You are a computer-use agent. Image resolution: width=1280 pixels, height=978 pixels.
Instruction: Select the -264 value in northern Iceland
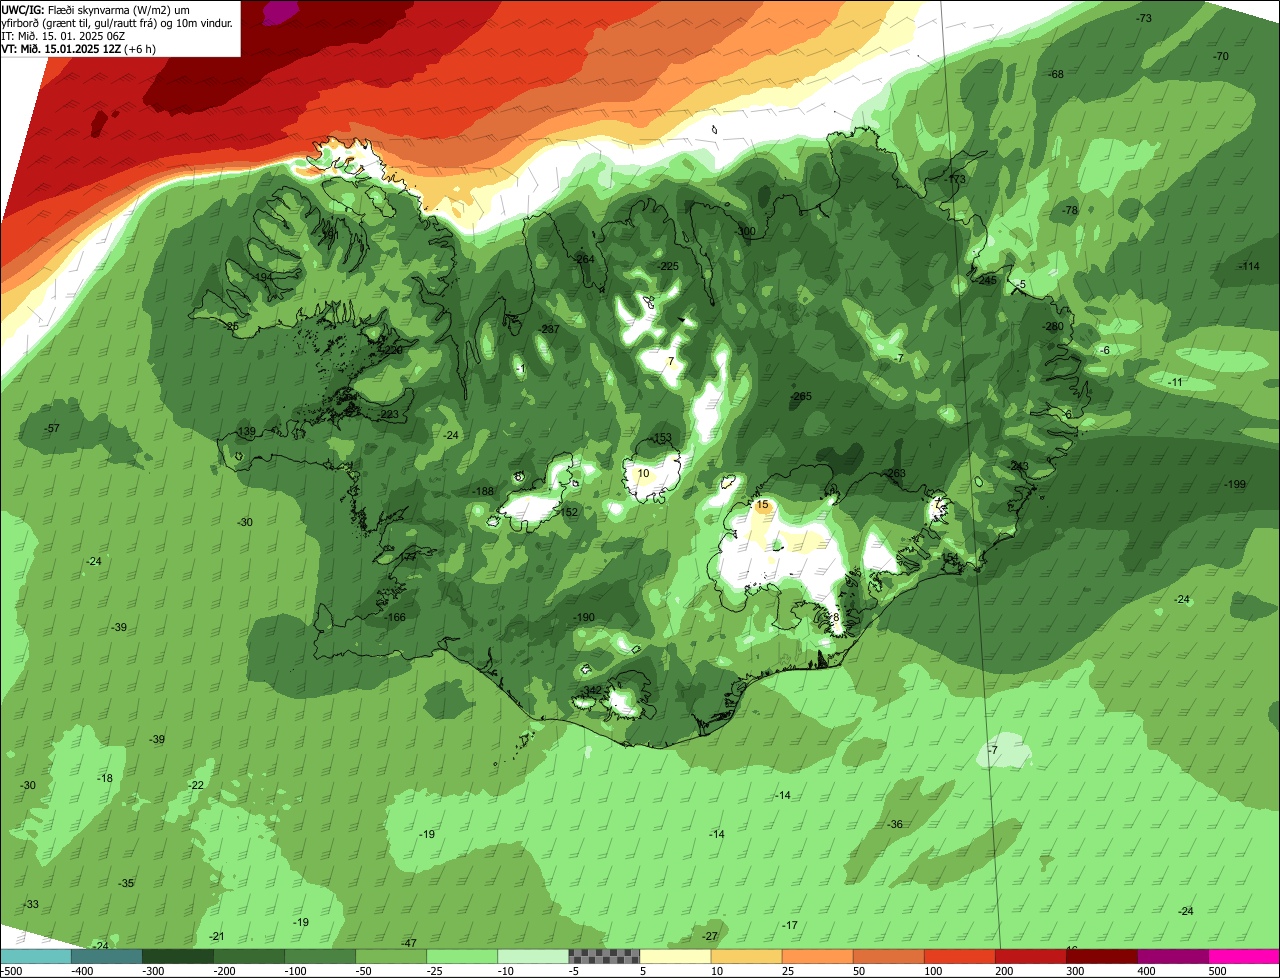click(584, 259)
